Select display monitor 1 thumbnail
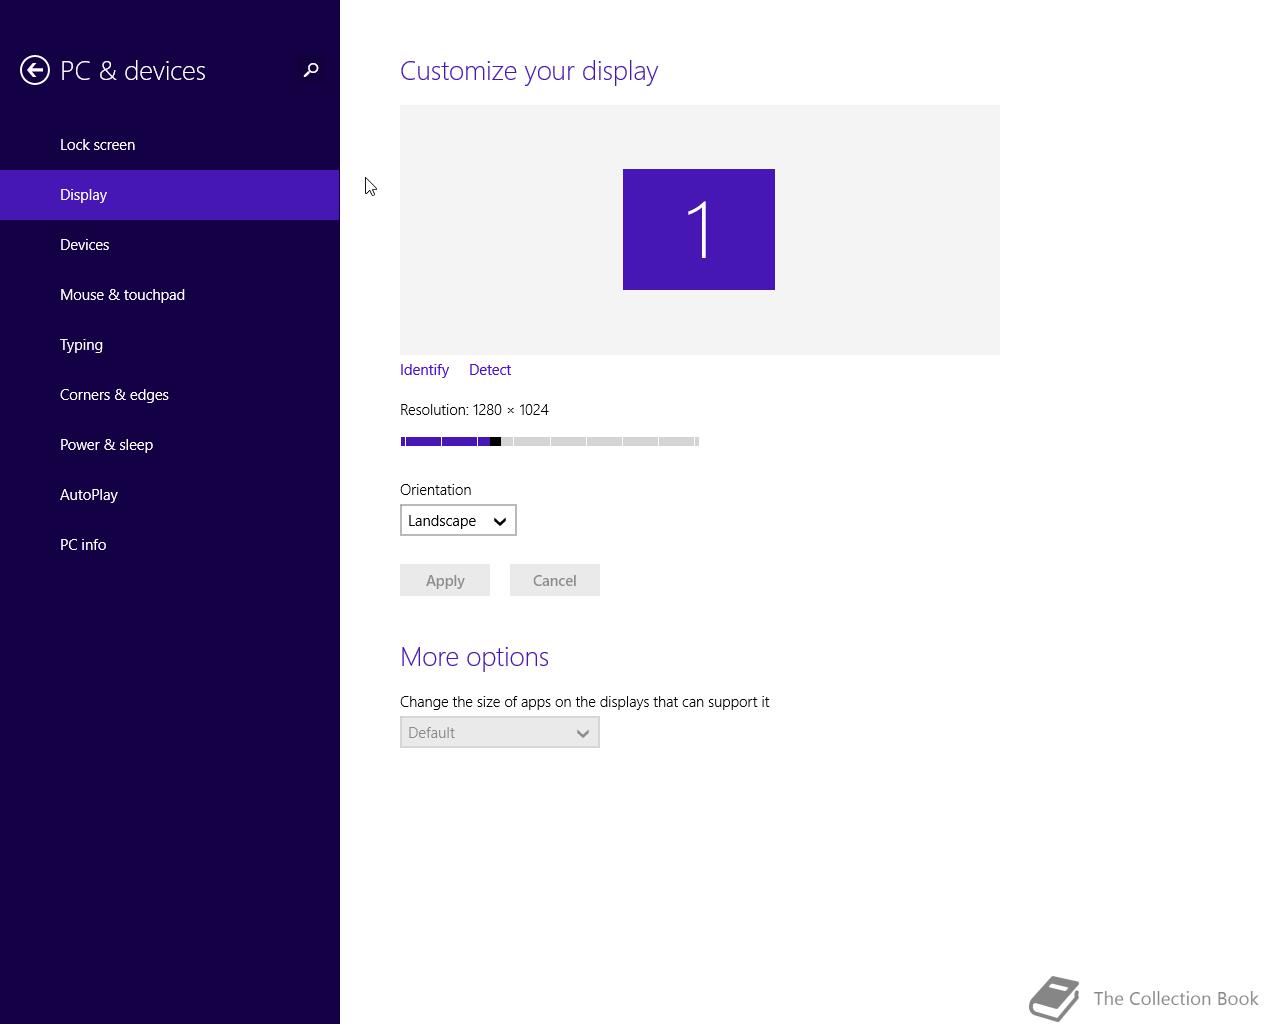 tap(699, 229)
